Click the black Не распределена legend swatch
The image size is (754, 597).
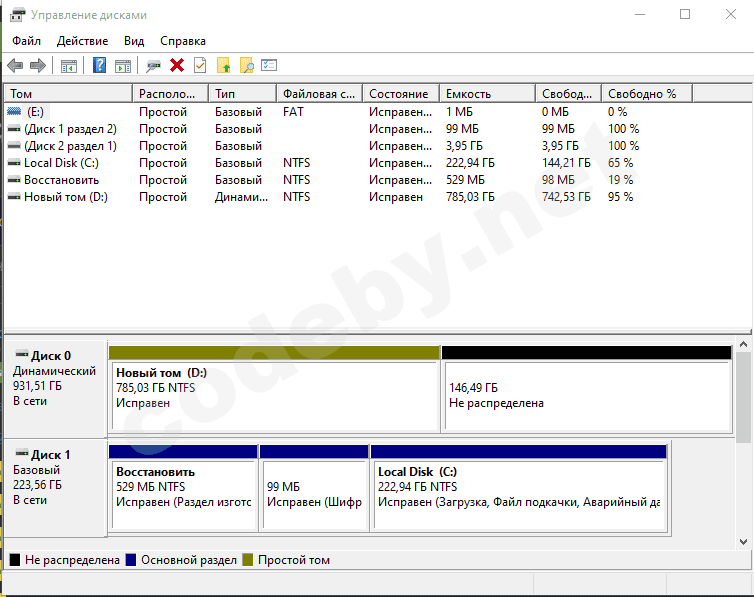pyautogui.click(x=15, y=560)
